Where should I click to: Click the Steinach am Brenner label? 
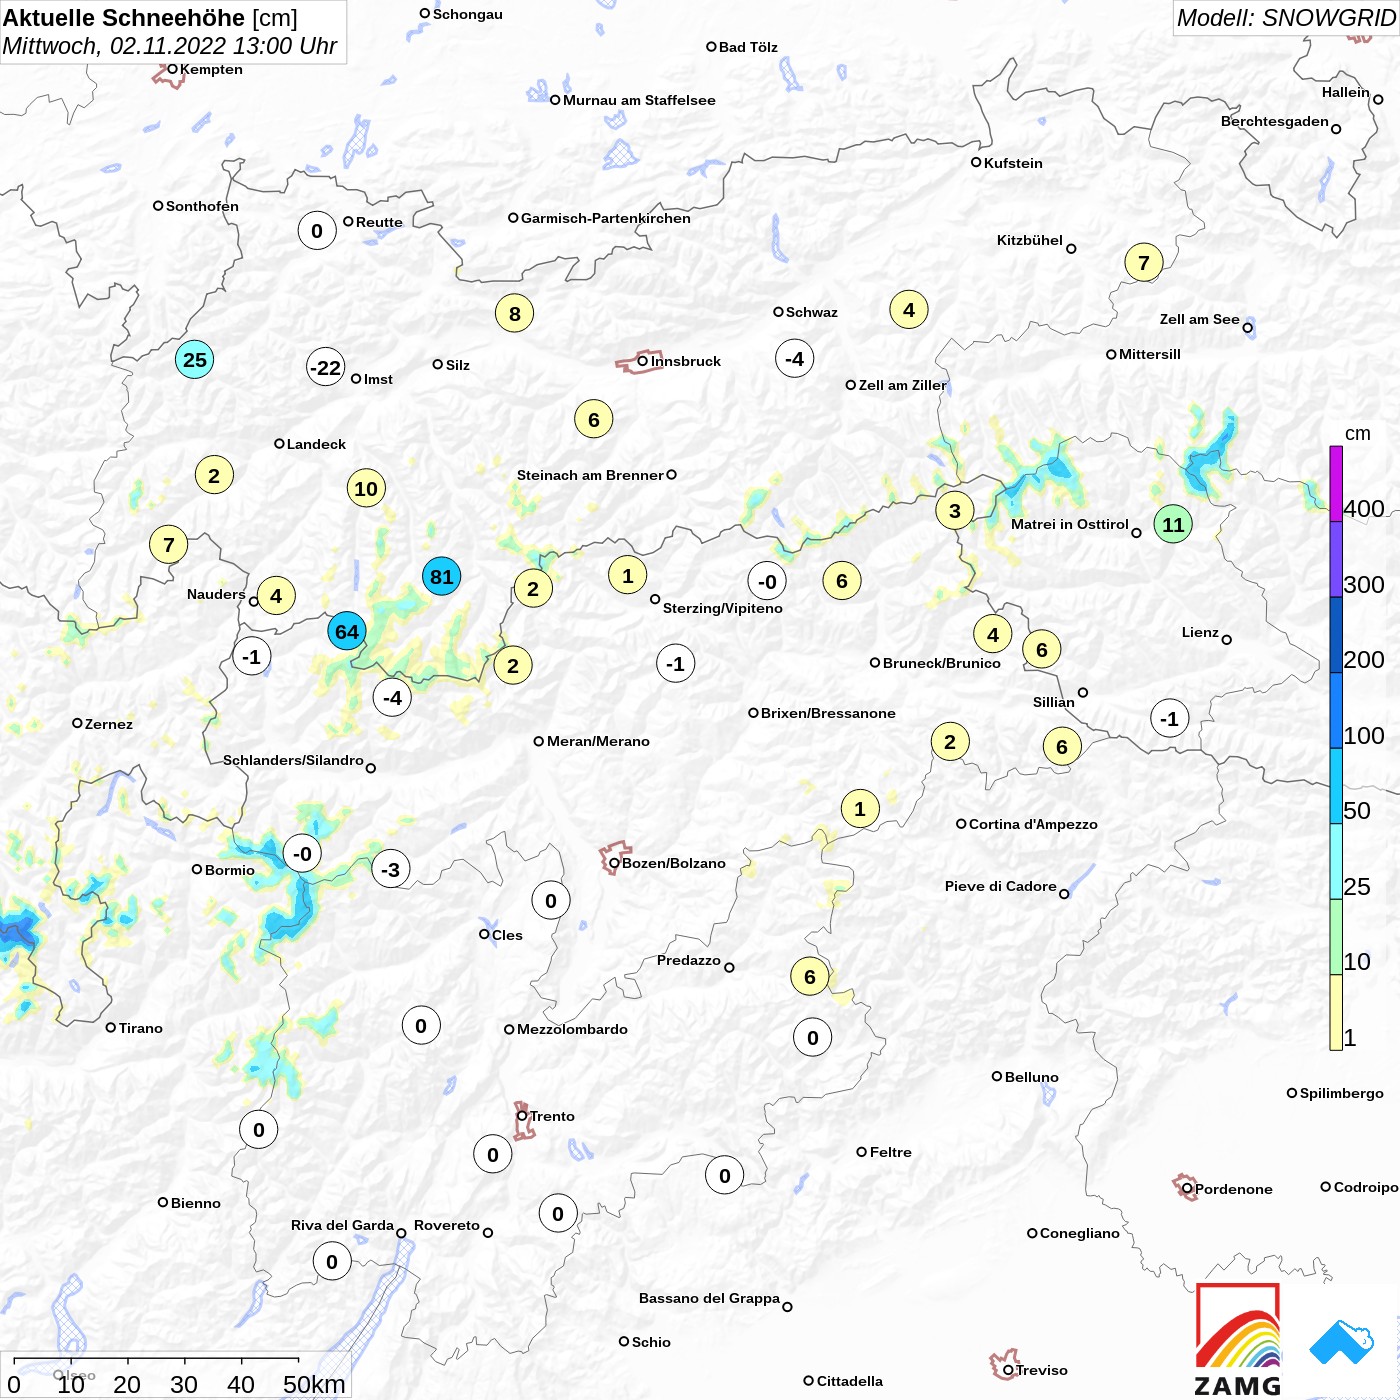click(x=590, y=475)
